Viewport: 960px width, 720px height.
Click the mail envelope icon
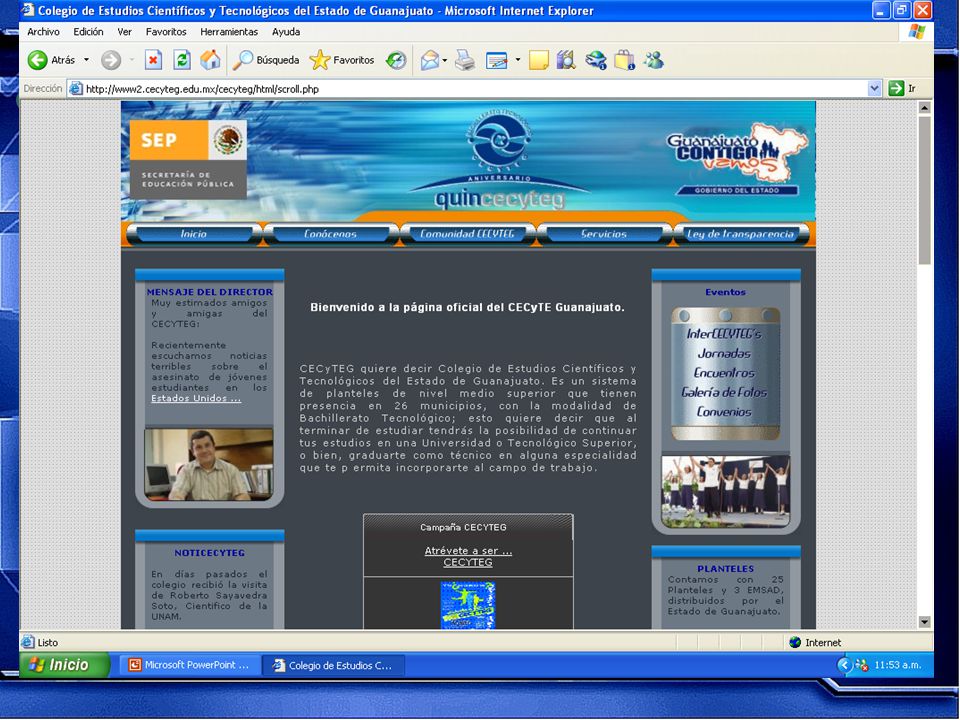pyautogui.click(x=430, y=60)
